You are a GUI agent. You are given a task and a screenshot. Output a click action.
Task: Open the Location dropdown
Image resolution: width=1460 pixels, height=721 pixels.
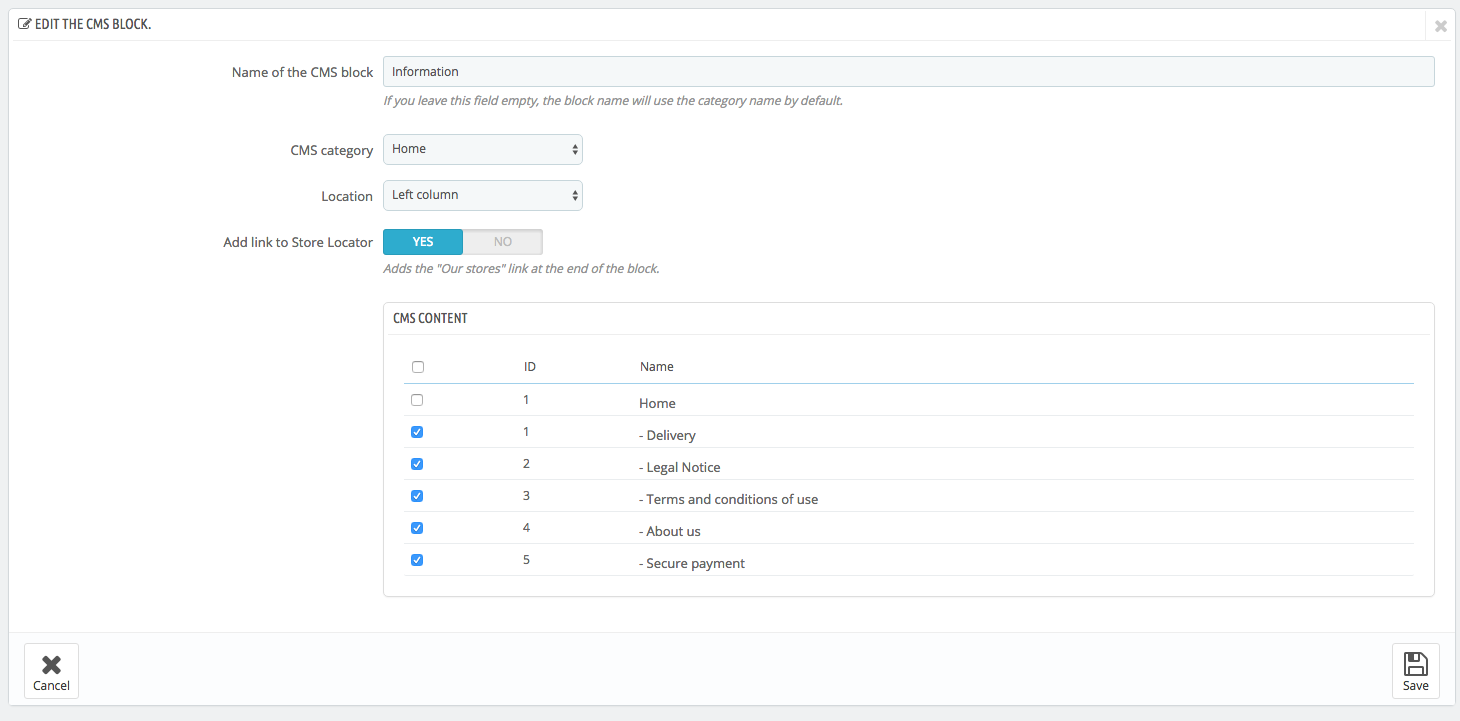(x=483, y=195)
